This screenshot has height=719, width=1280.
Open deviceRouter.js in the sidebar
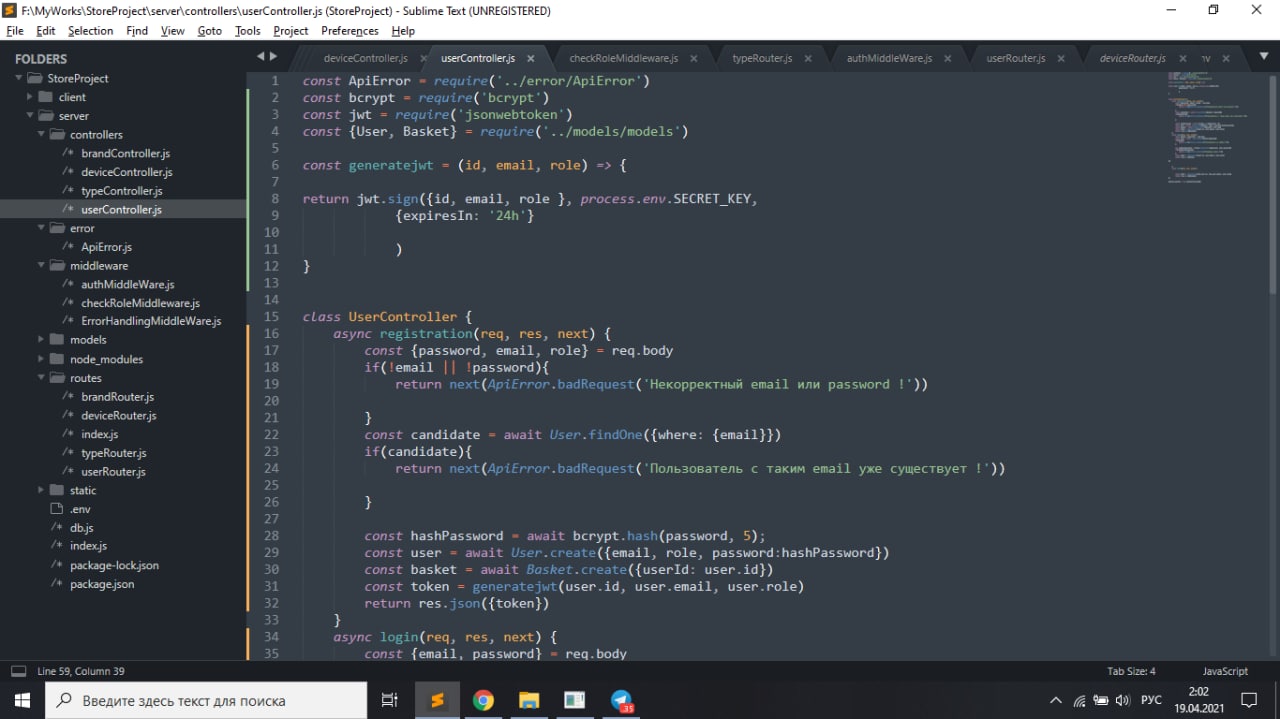tap(118, 415)
